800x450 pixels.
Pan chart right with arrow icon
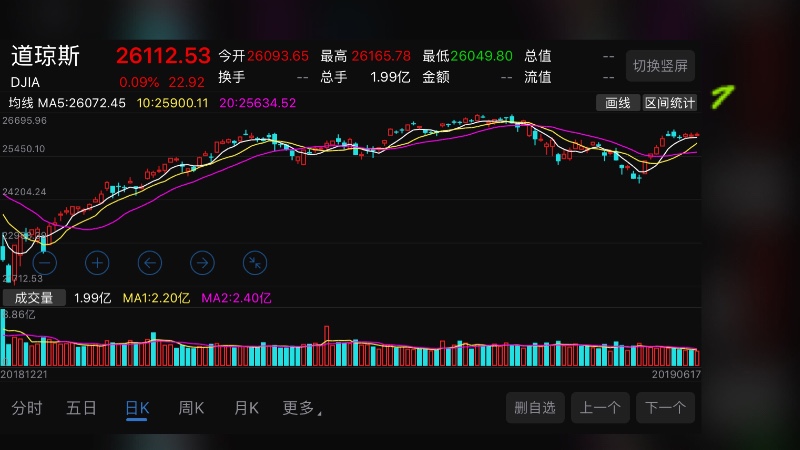(202, 263)
